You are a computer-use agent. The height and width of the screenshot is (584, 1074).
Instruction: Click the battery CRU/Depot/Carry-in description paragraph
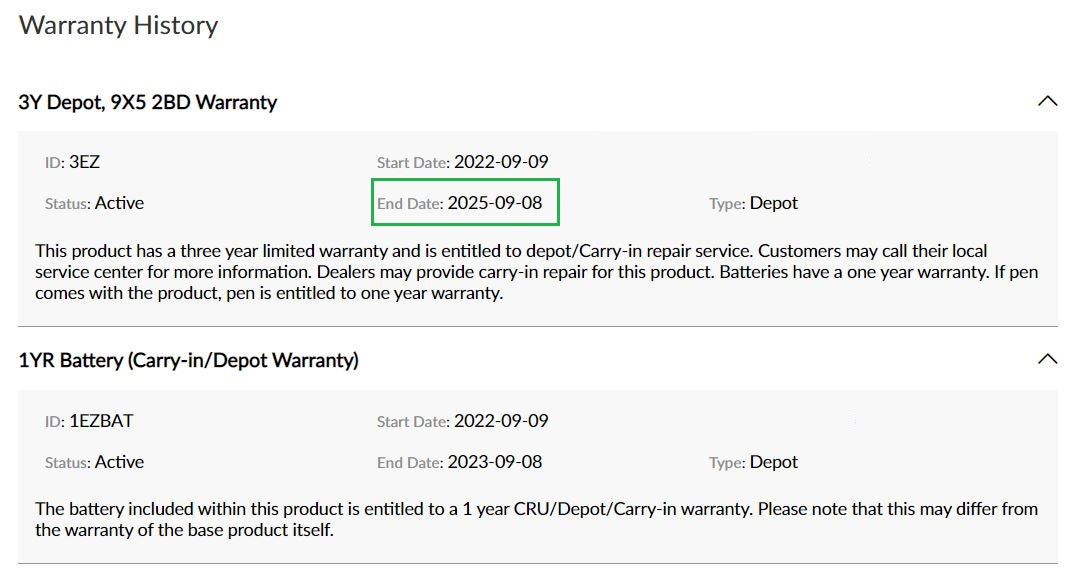(x=536, y=520)
